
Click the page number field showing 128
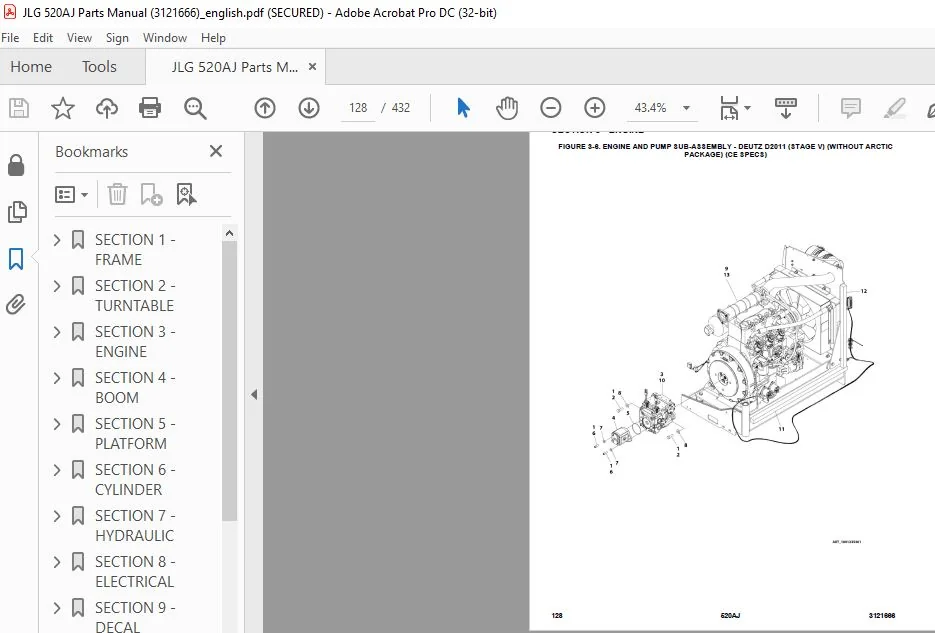(358, 108)
